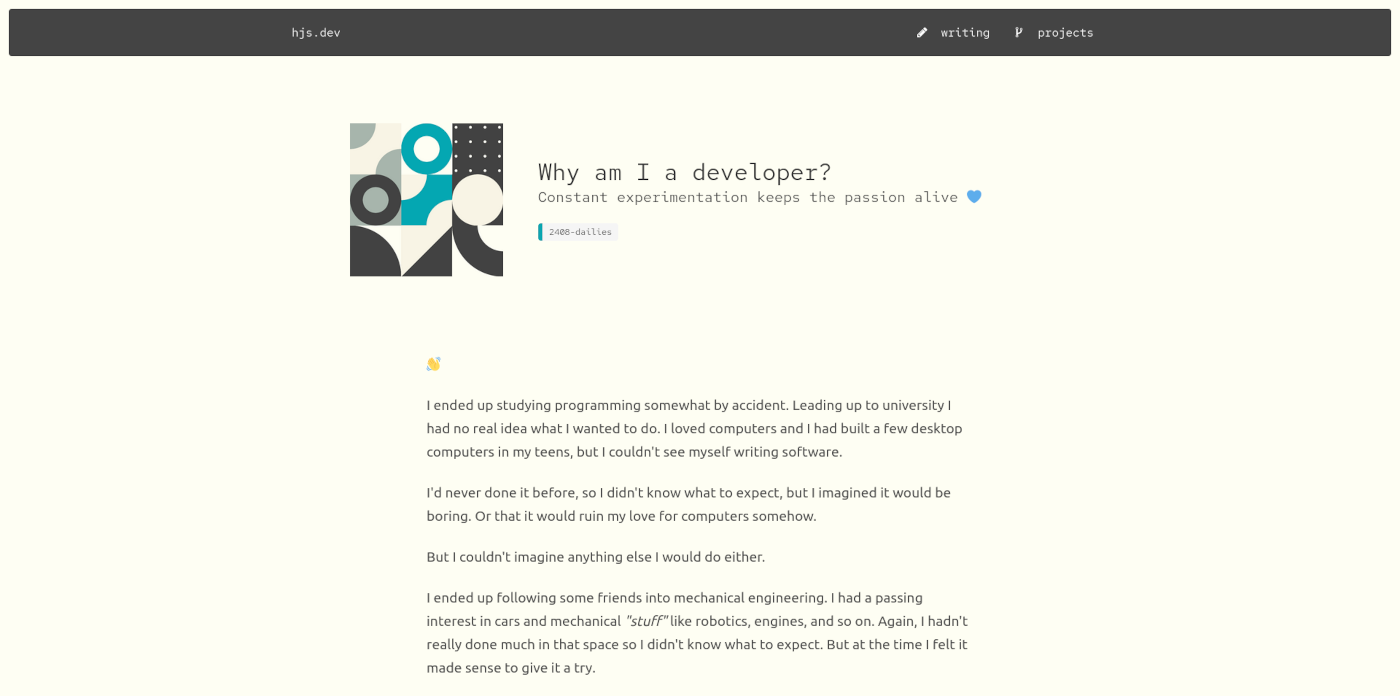The width and height of the screenshot is (1400, 696).
Task: Click the waving hand emoji above the article
Action: coord(433,364)
